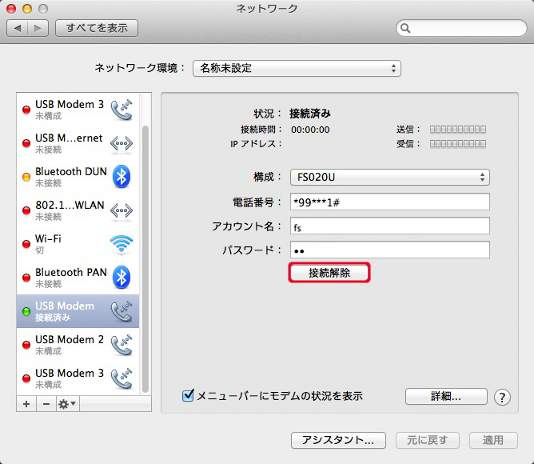
Task: Click the 接続解除 disconnect button
Action: click(x=329, y=273)
